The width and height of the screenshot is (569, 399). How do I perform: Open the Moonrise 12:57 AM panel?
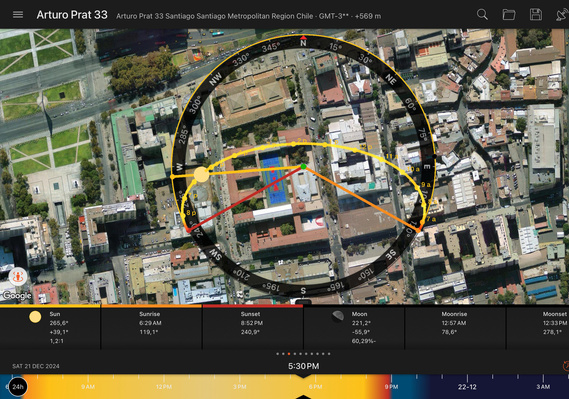455,328
